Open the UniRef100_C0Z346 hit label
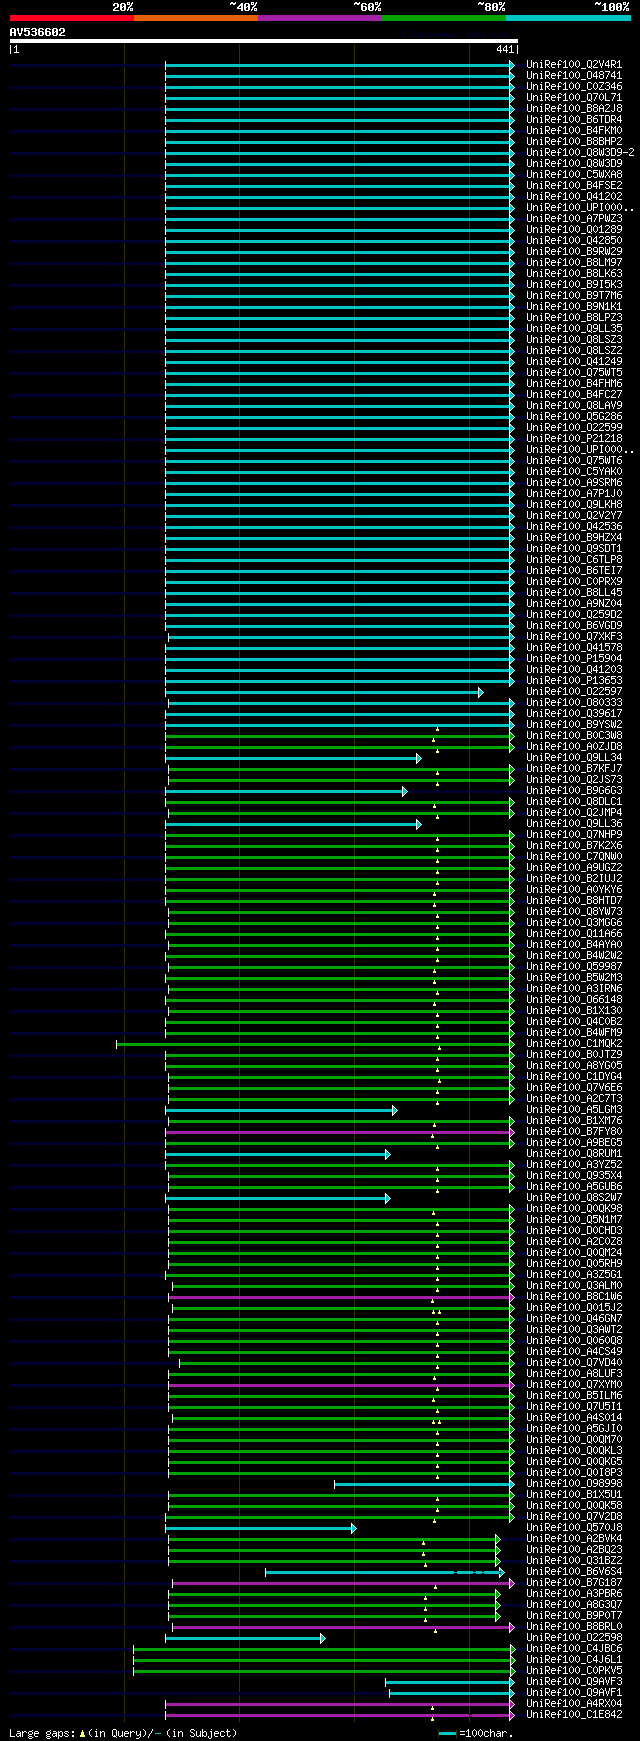 point(574,86)
